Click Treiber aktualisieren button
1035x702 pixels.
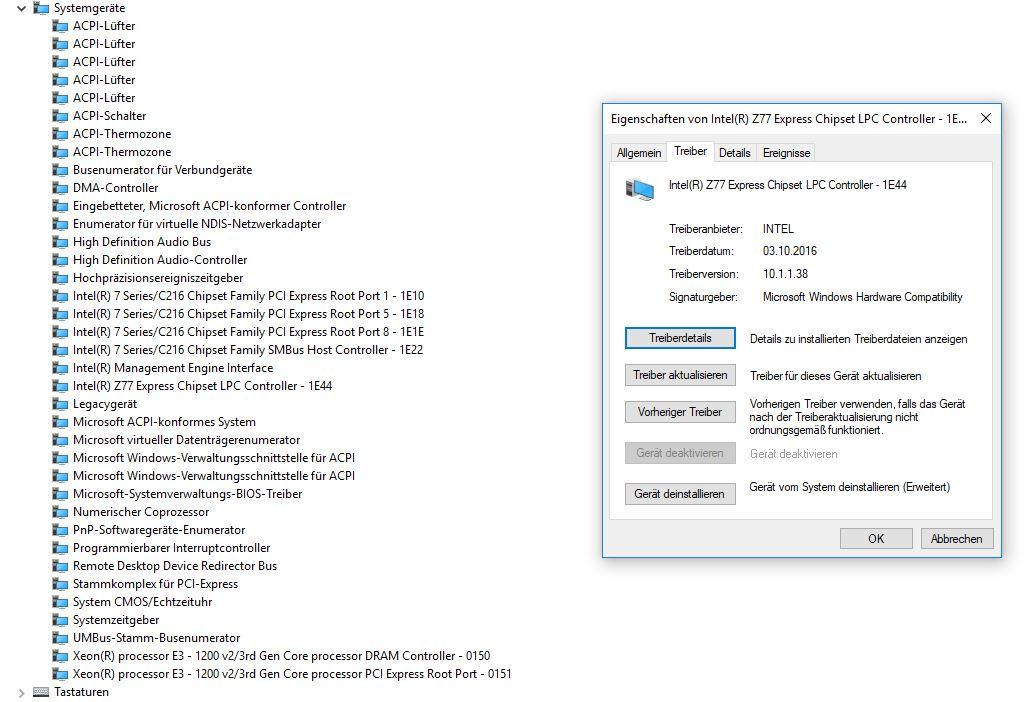(x=680, y=375)
